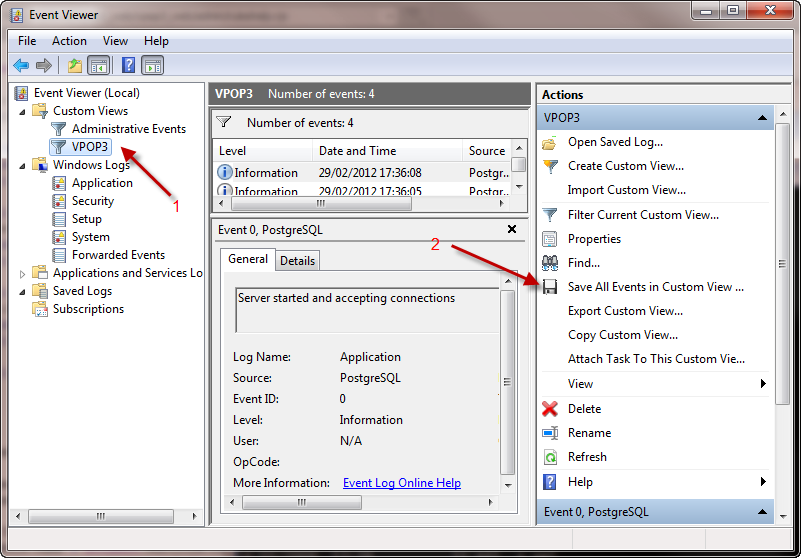Click the event description text box
801x558 pixels.
(367, 310)
